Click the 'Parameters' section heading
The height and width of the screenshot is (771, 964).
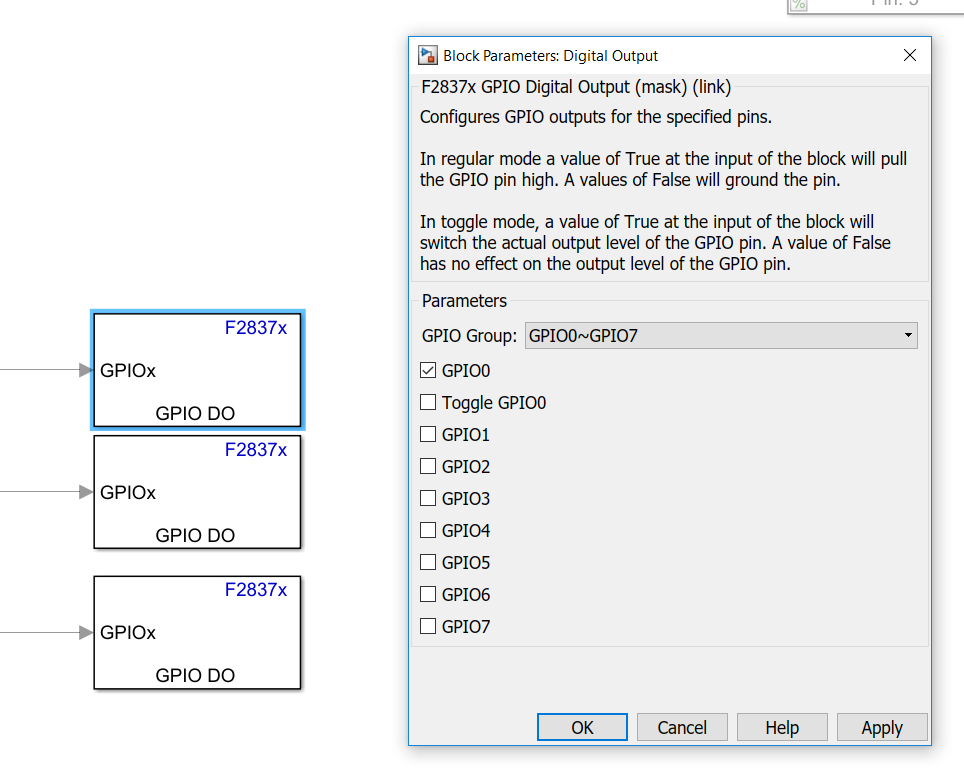(464, 301)
